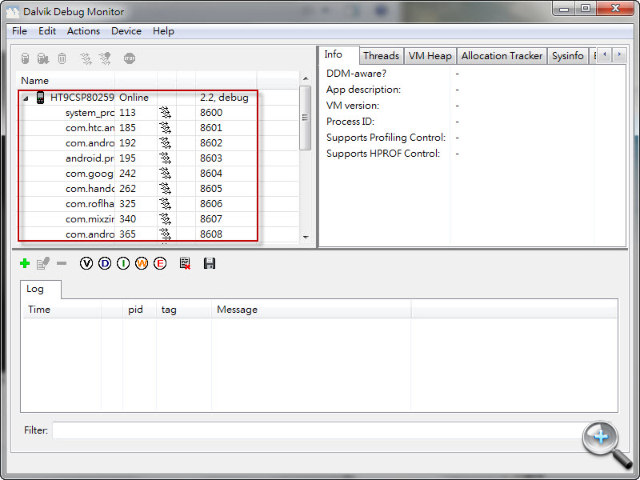640x480 pixels.
Task: Click the 'Process ID:' label
Action: tap(350, 122)
